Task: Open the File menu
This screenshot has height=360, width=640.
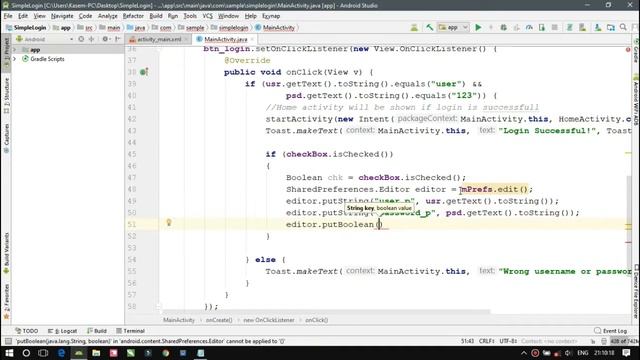Action: pyautogui.click(x=8, y=16)
